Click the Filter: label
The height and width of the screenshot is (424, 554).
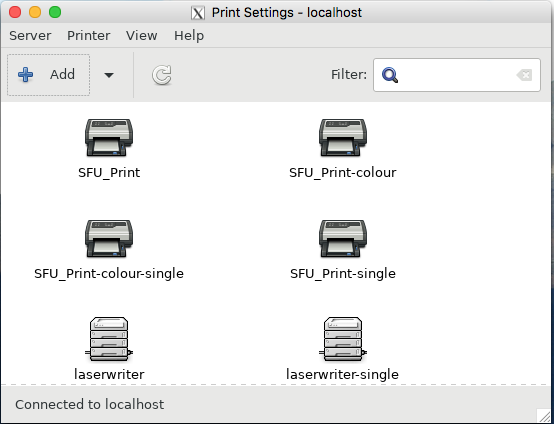(x=349, y=75)
